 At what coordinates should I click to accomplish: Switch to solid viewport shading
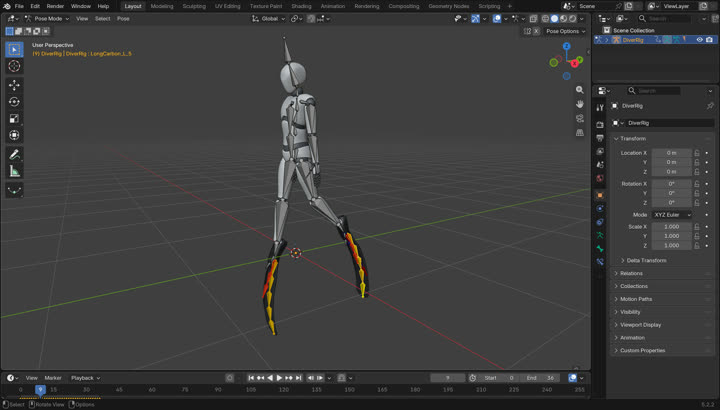pyautogui.click(x=554, y=19)
